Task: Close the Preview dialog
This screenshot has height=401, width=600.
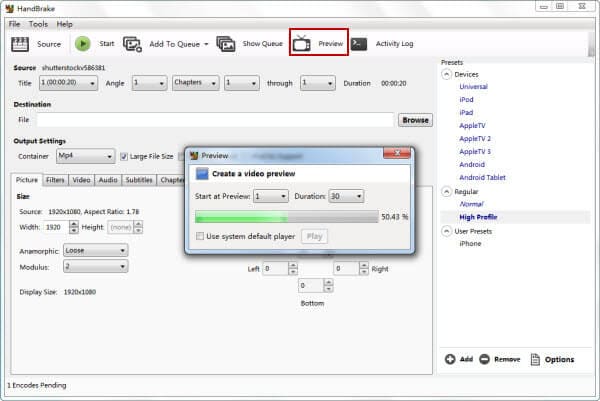Action: coord(397,153)
